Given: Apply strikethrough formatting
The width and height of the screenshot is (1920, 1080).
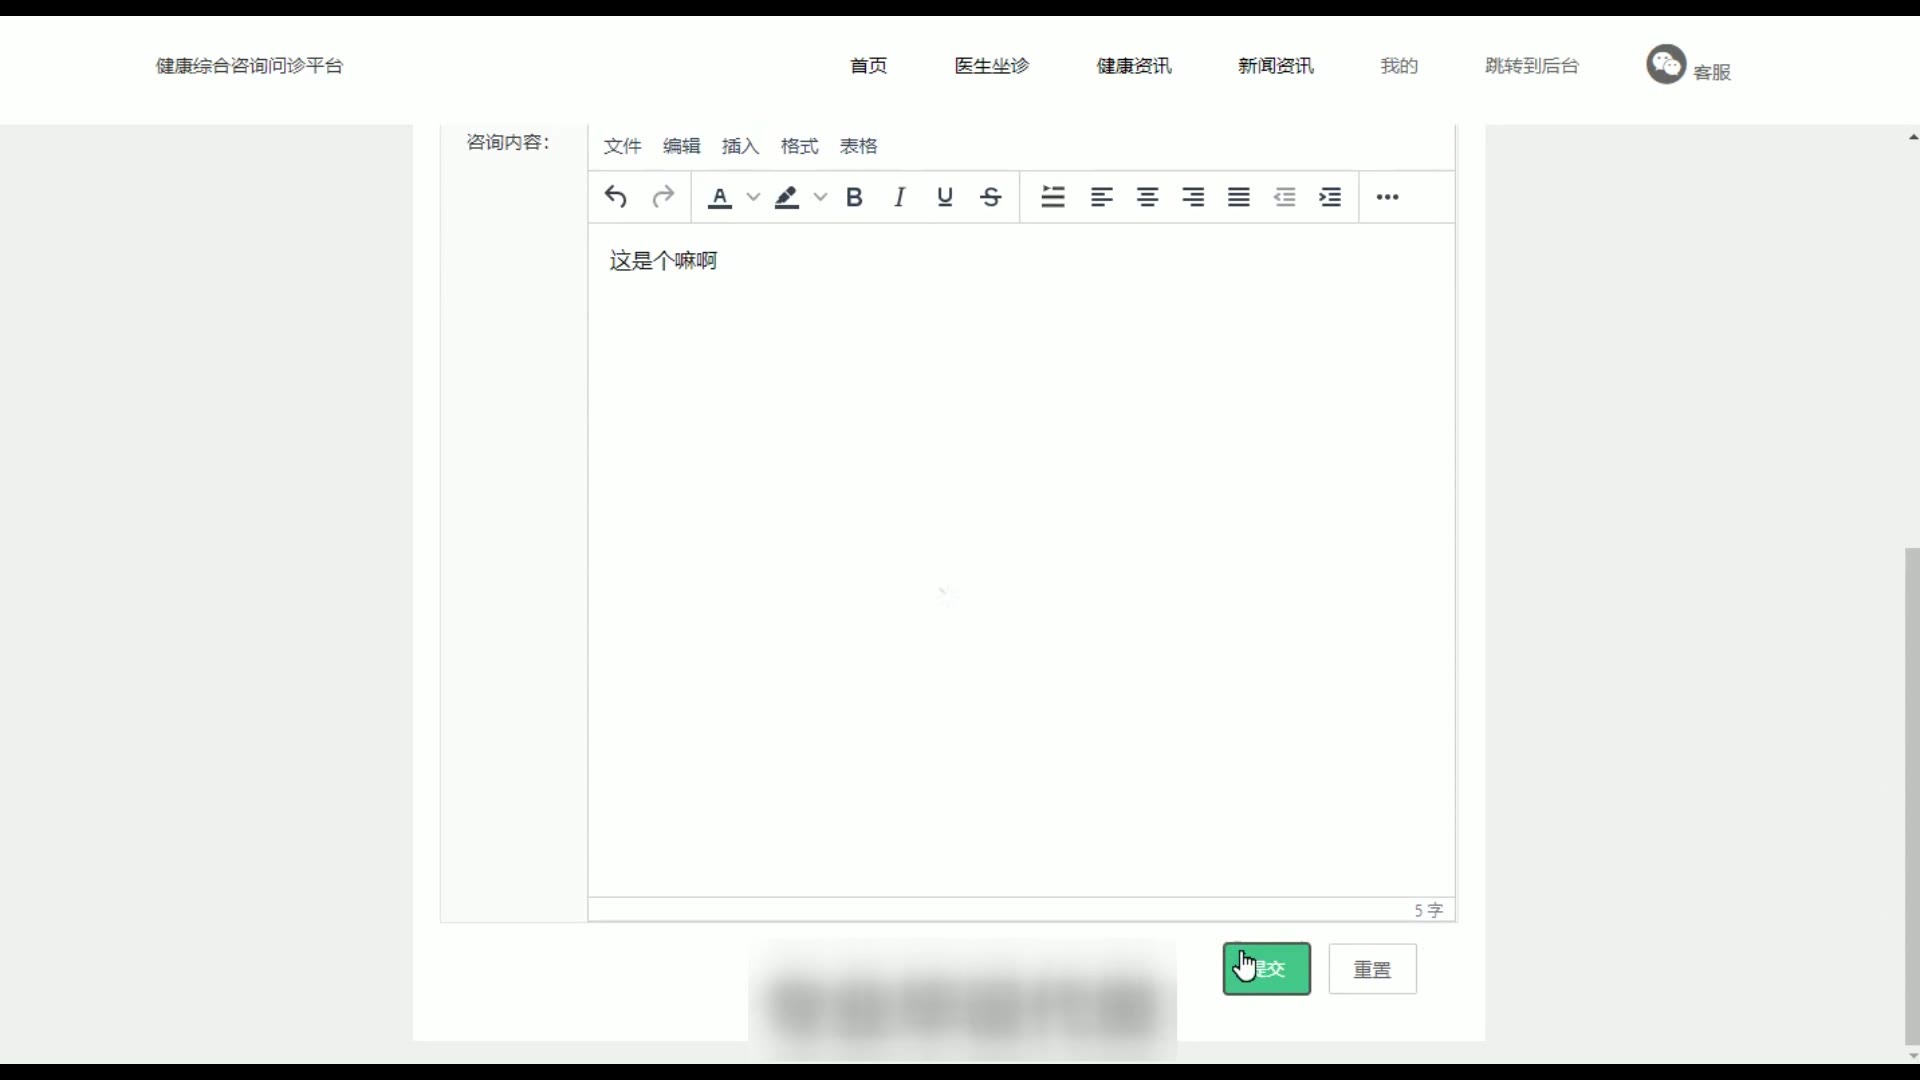Looking at the screenshot, I should tap(991, 197).
